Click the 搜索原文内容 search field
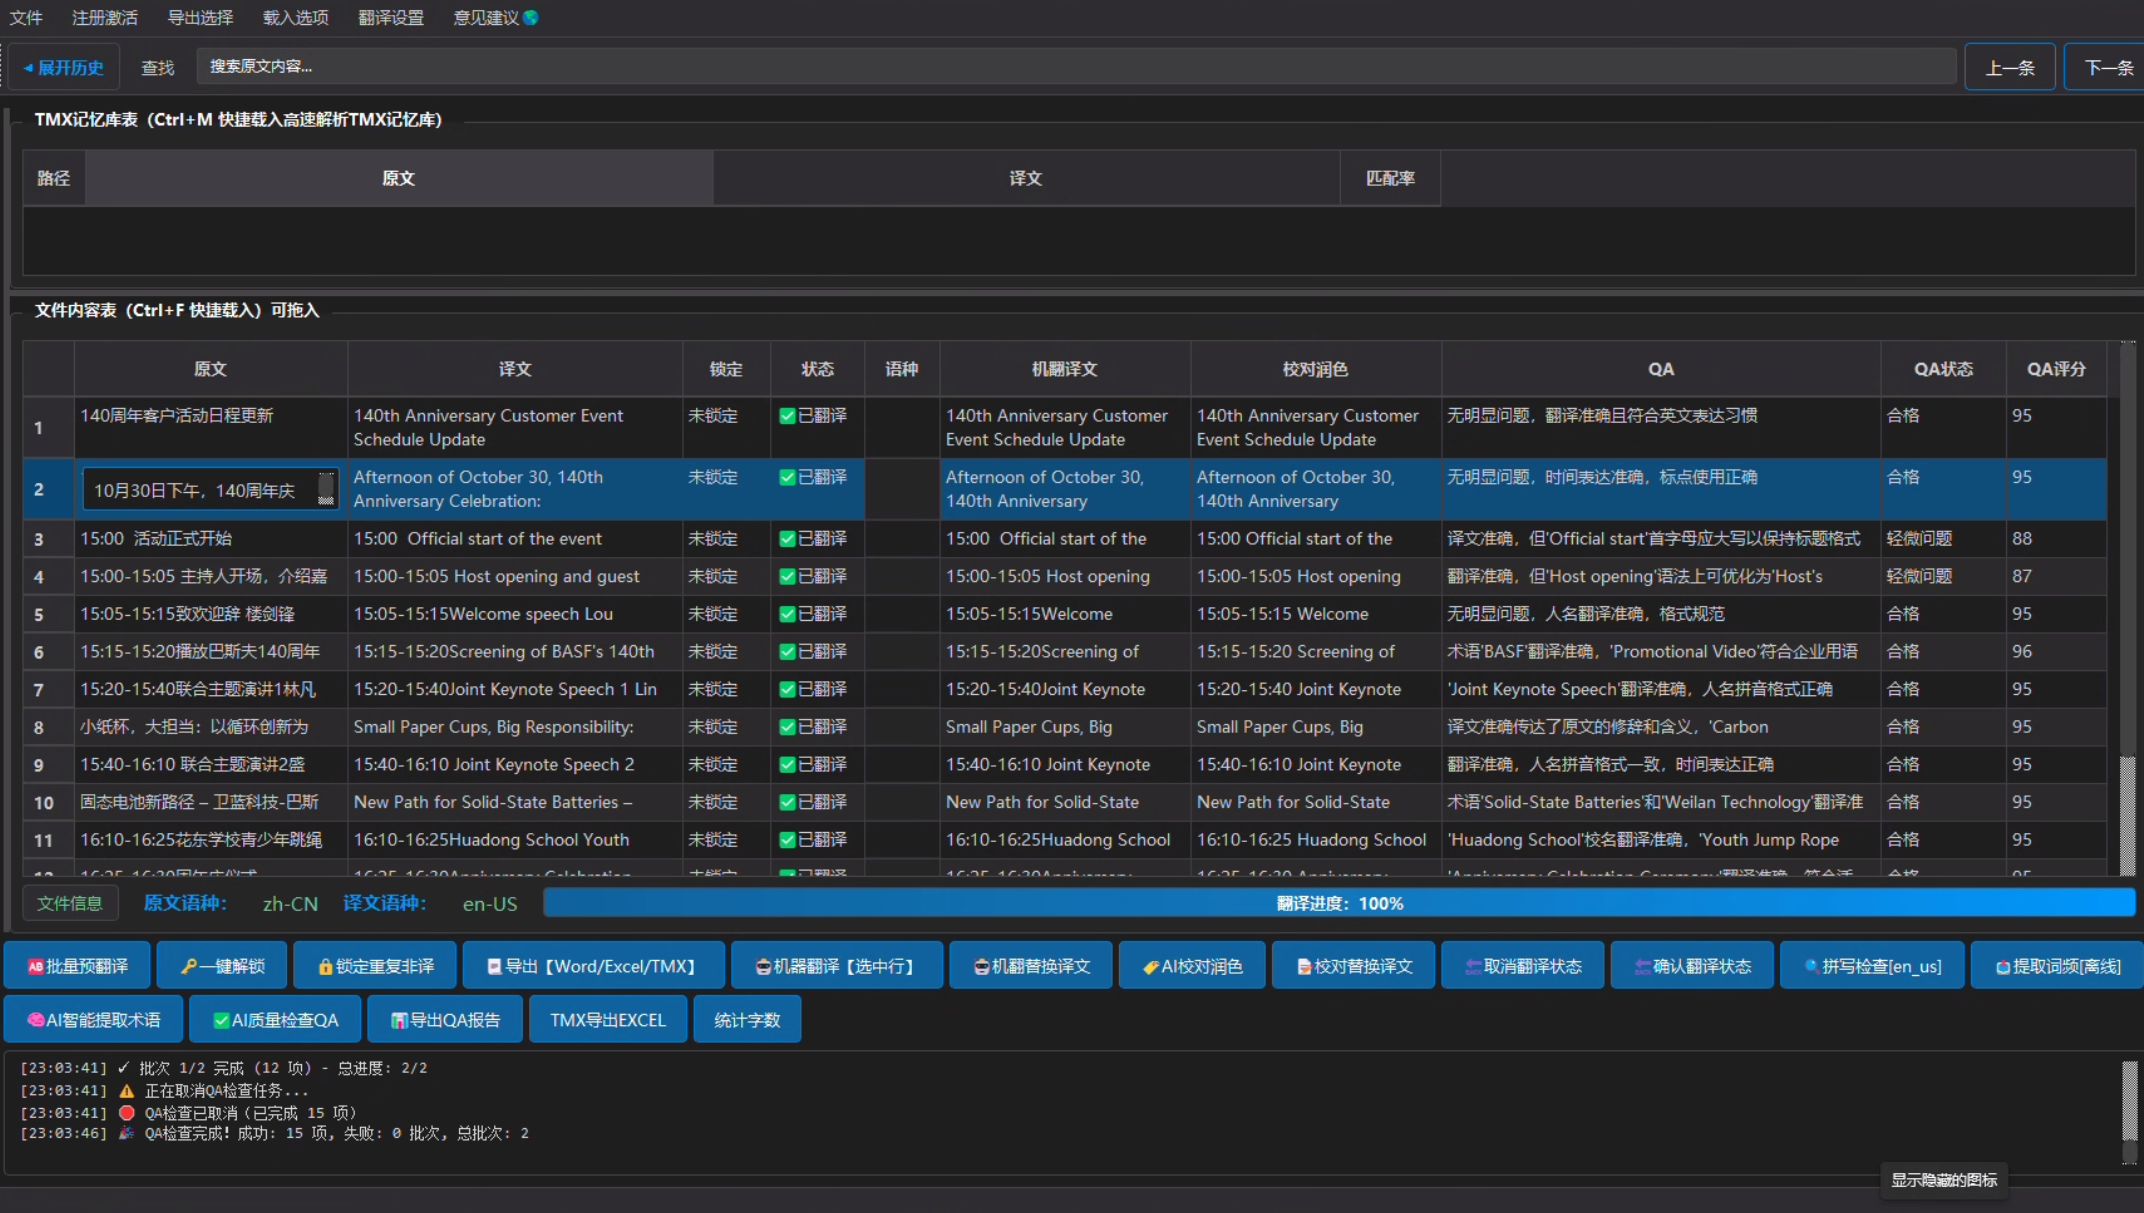 [1075, 67]
